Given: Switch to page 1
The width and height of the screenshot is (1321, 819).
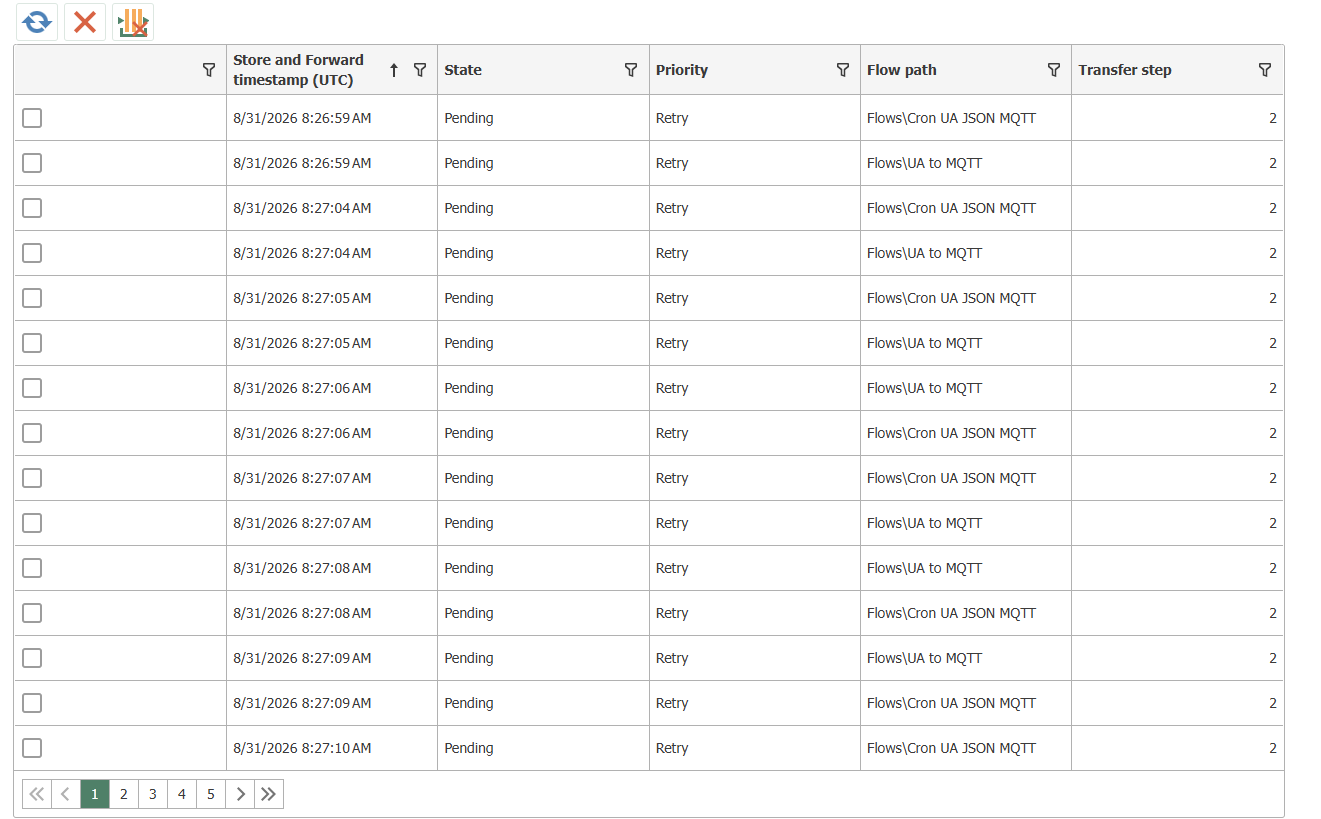Looking at the screenshot, I should click(95, 794).
